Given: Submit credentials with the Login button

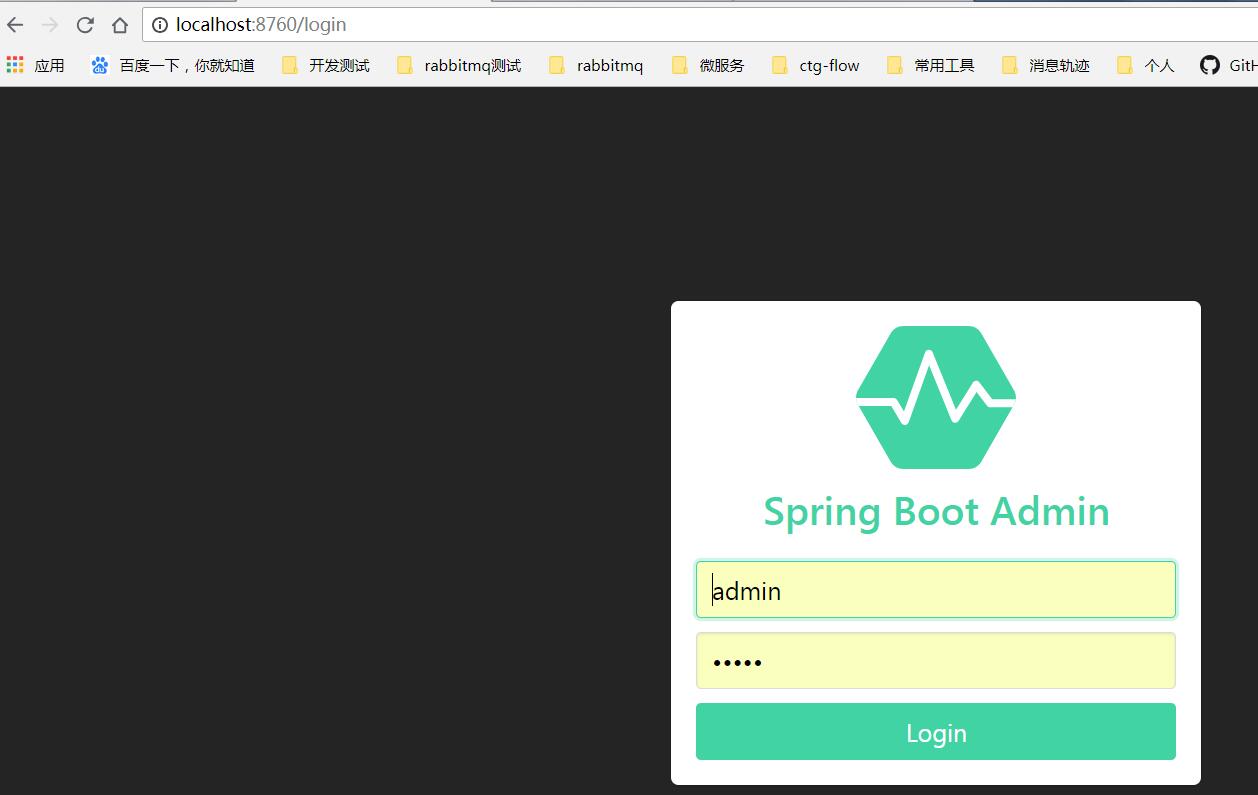Looking at the screenshot, I should point(936,732).
